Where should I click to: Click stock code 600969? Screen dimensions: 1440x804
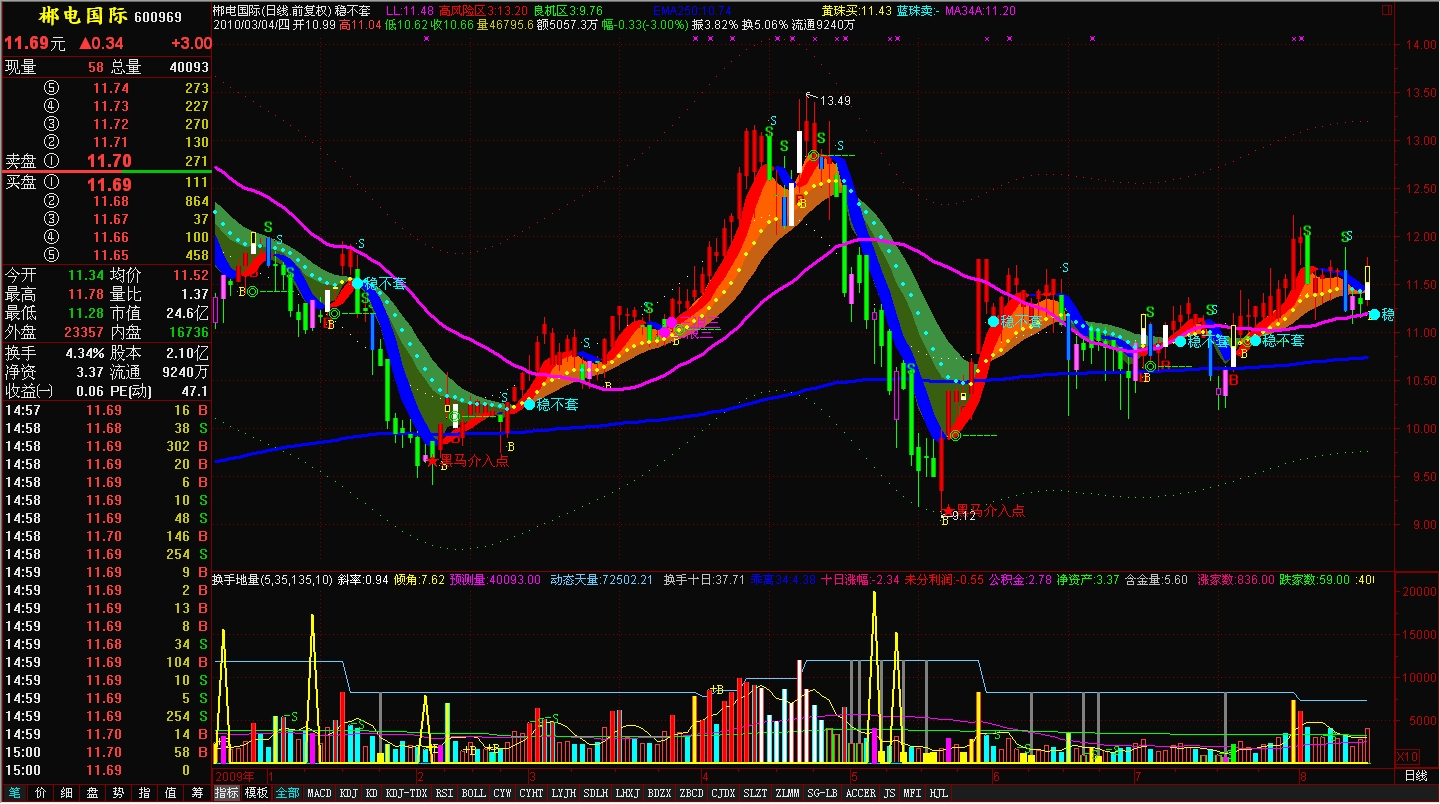[x=158, y=17]
